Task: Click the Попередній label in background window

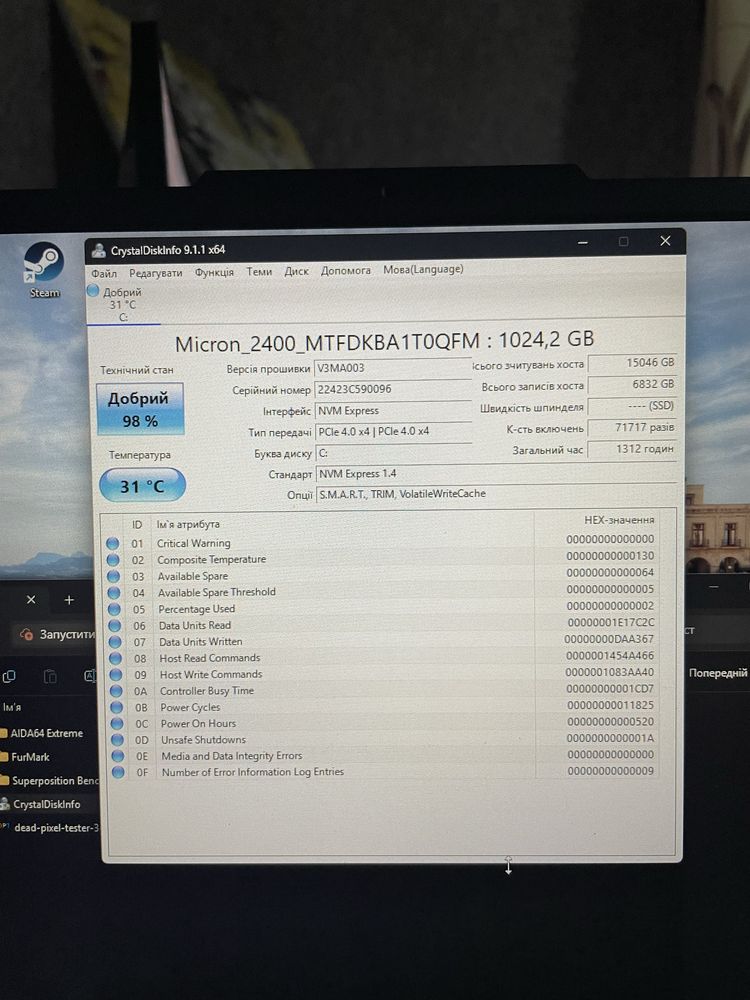Action: click(x=717, y=673)
